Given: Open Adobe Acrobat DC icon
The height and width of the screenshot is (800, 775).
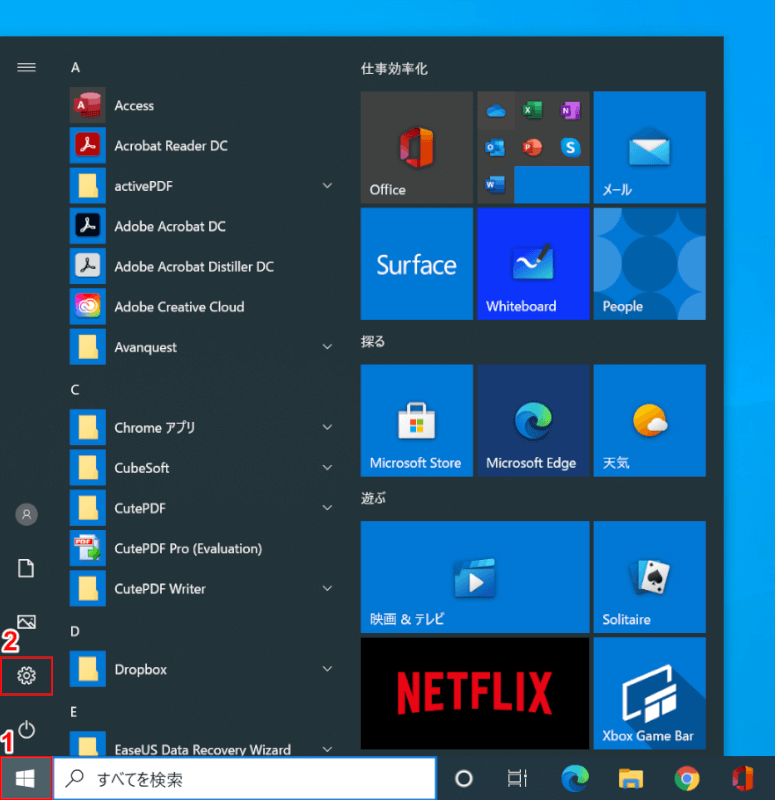Looking at the screenshot, I should [88, 226].
